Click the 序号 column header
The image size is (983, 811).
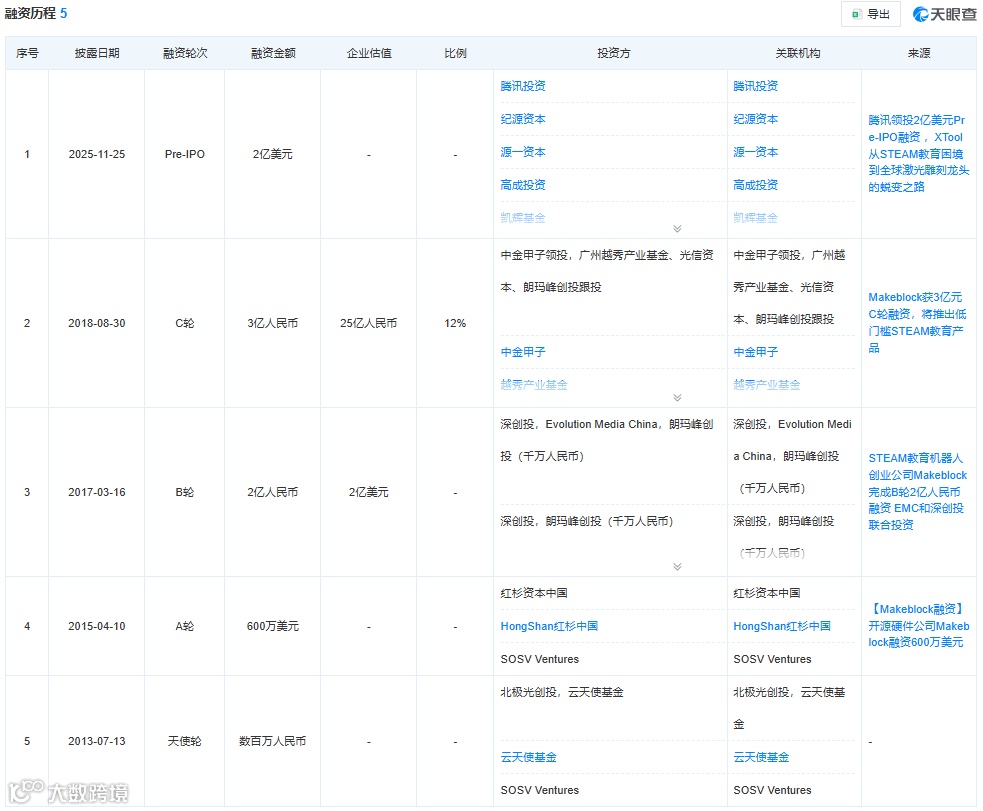tap(27, 53)
